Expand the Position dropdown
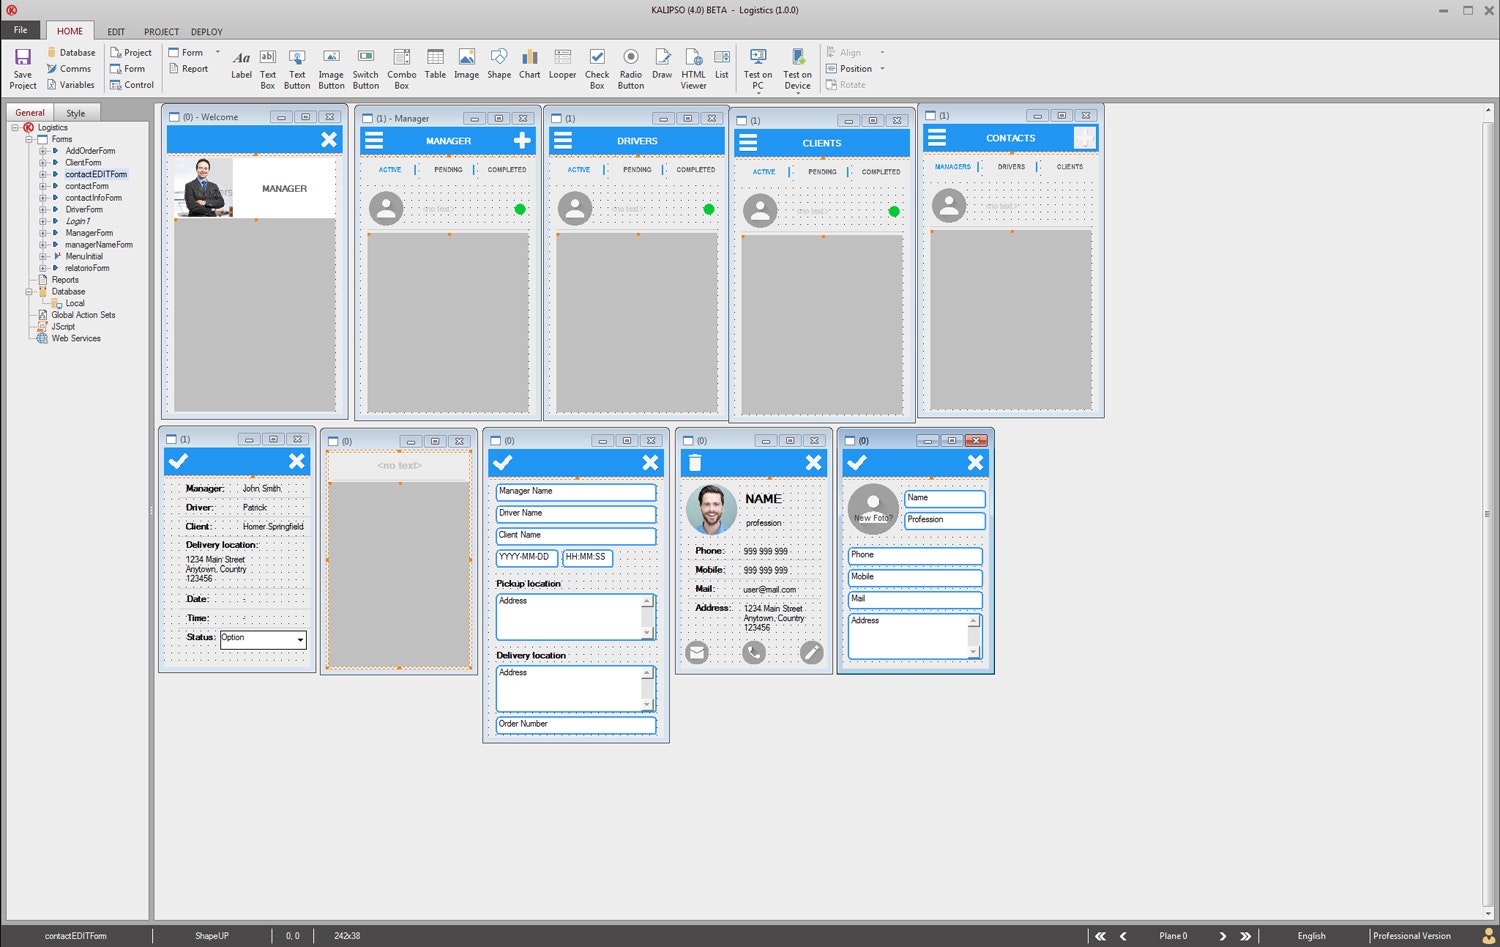The image size is (1500, 947). click(883, 68)
